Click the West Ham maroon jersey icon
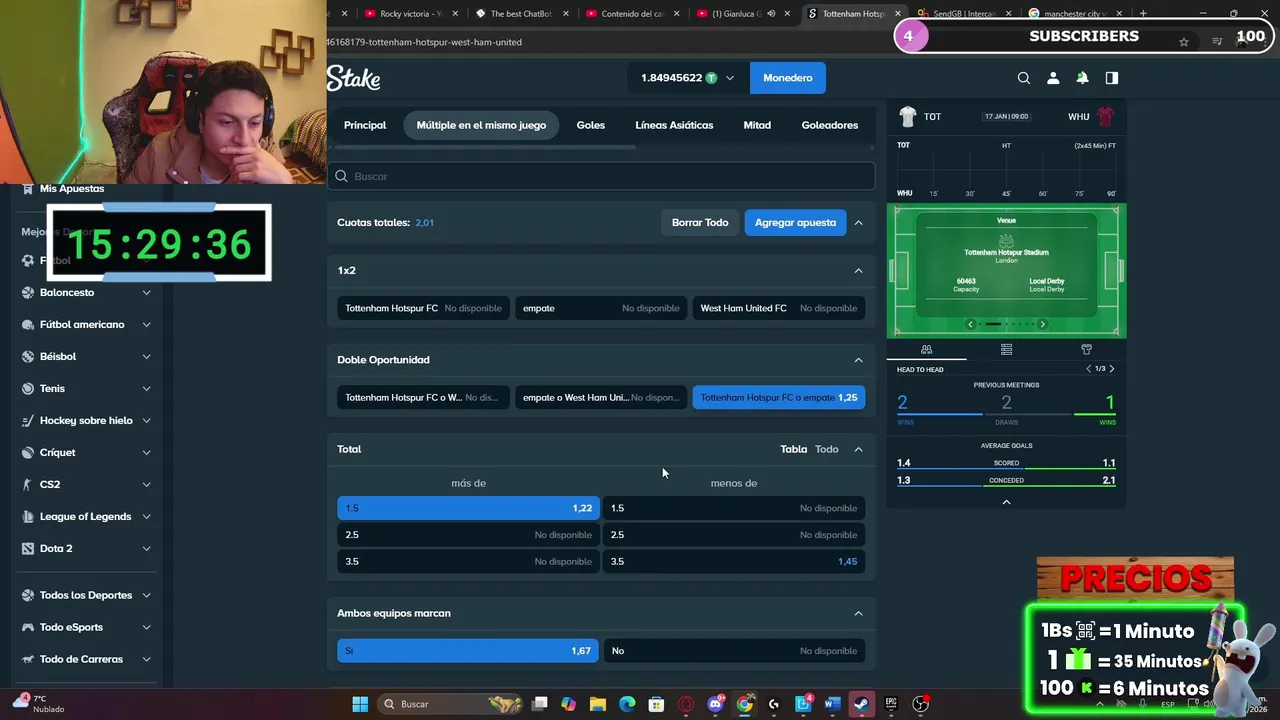1280x720 pixels. (1105, 117)
